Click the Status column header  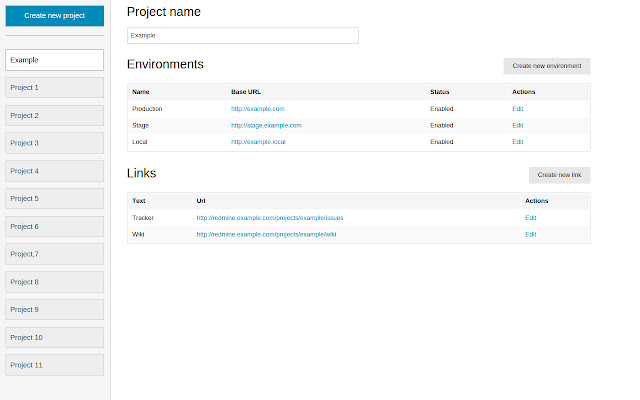click(440, 92)
